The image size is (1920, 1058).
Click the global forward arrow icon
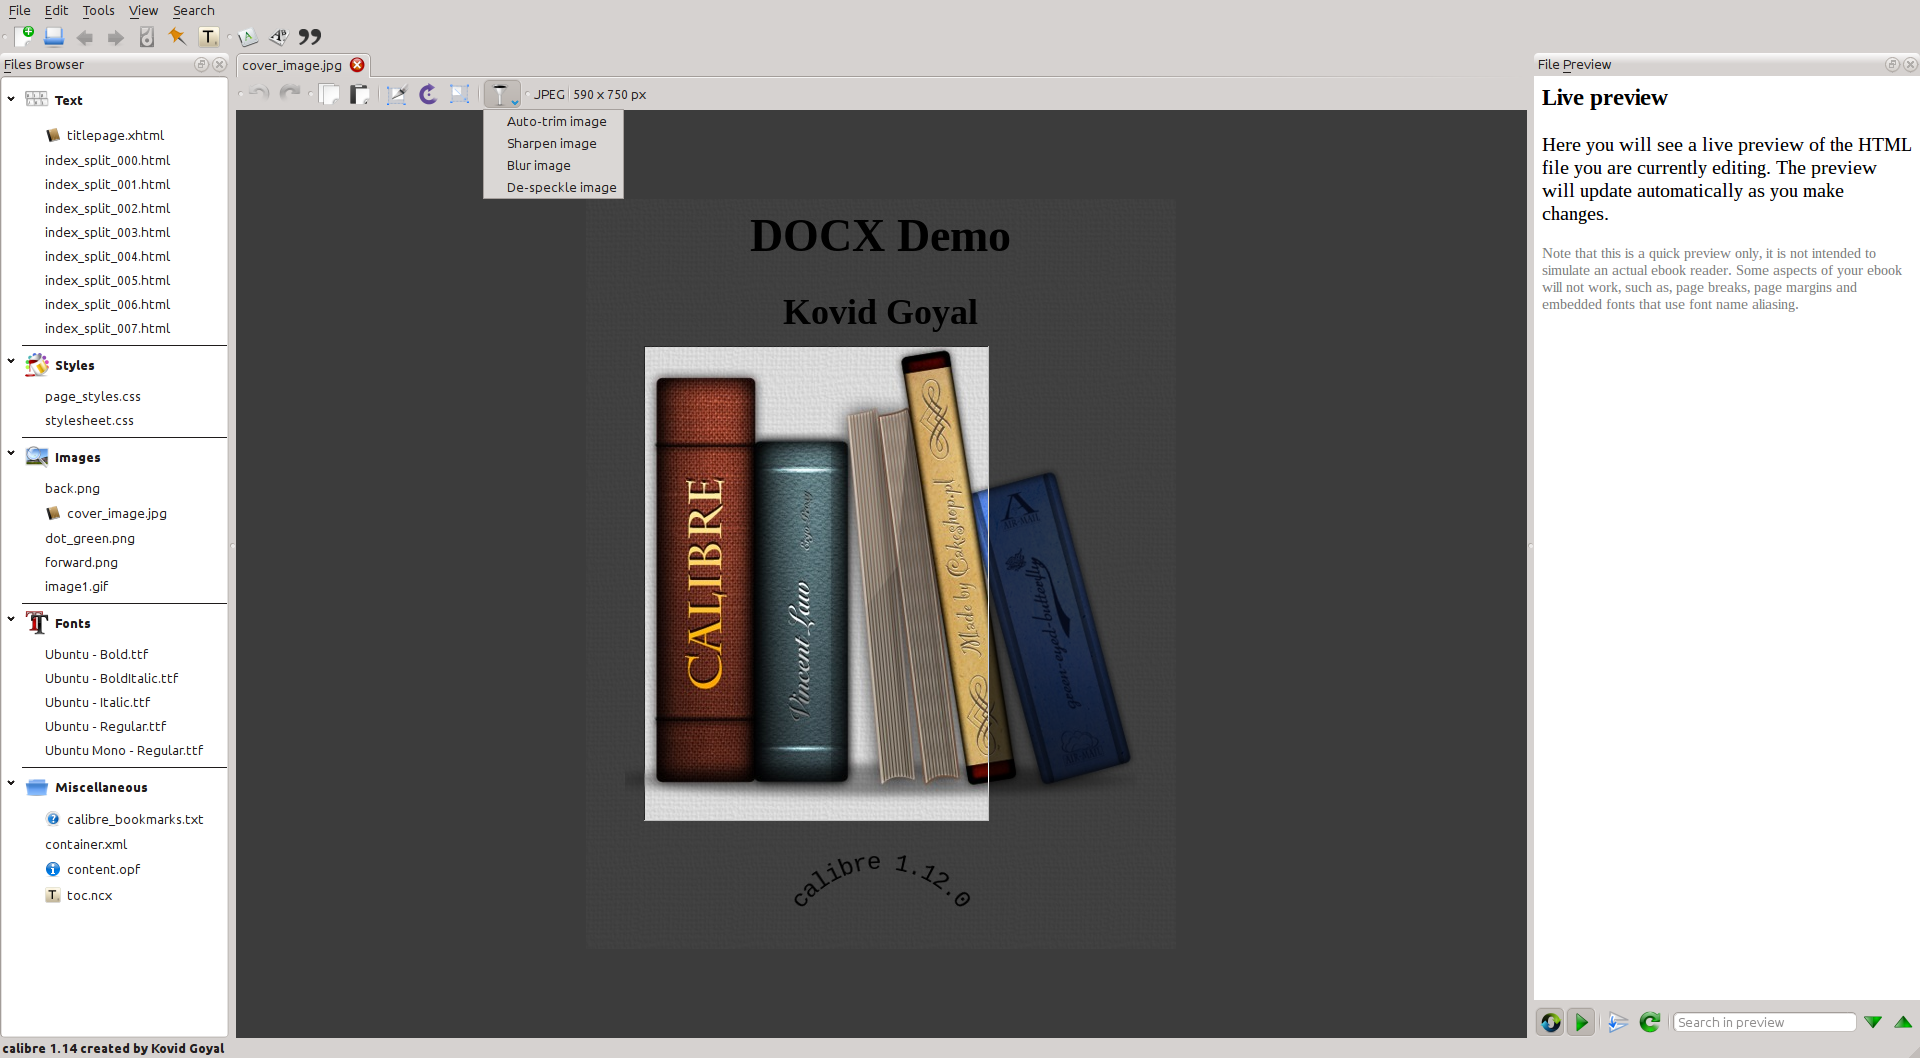click(116, 38)
